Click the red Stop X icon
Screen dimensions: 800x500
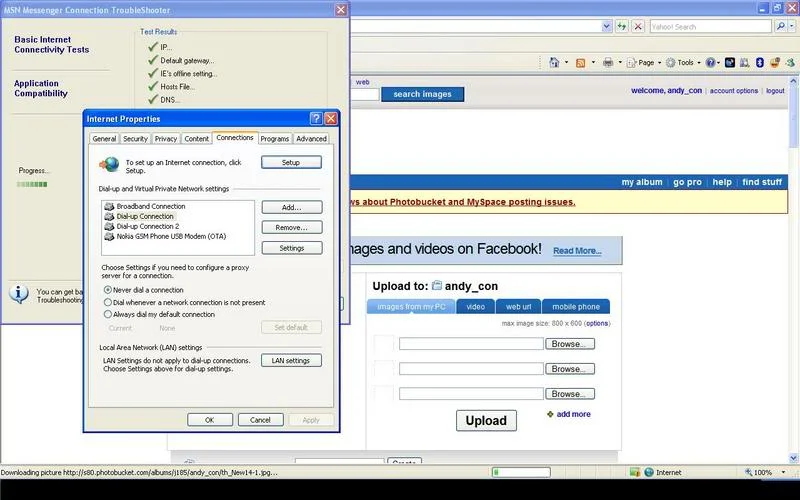click(x=638, y=27)
